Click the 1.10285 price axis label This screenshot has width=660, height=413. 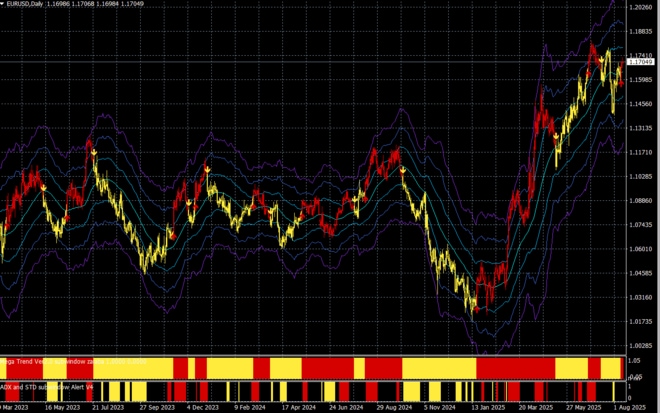coord(641,177)
